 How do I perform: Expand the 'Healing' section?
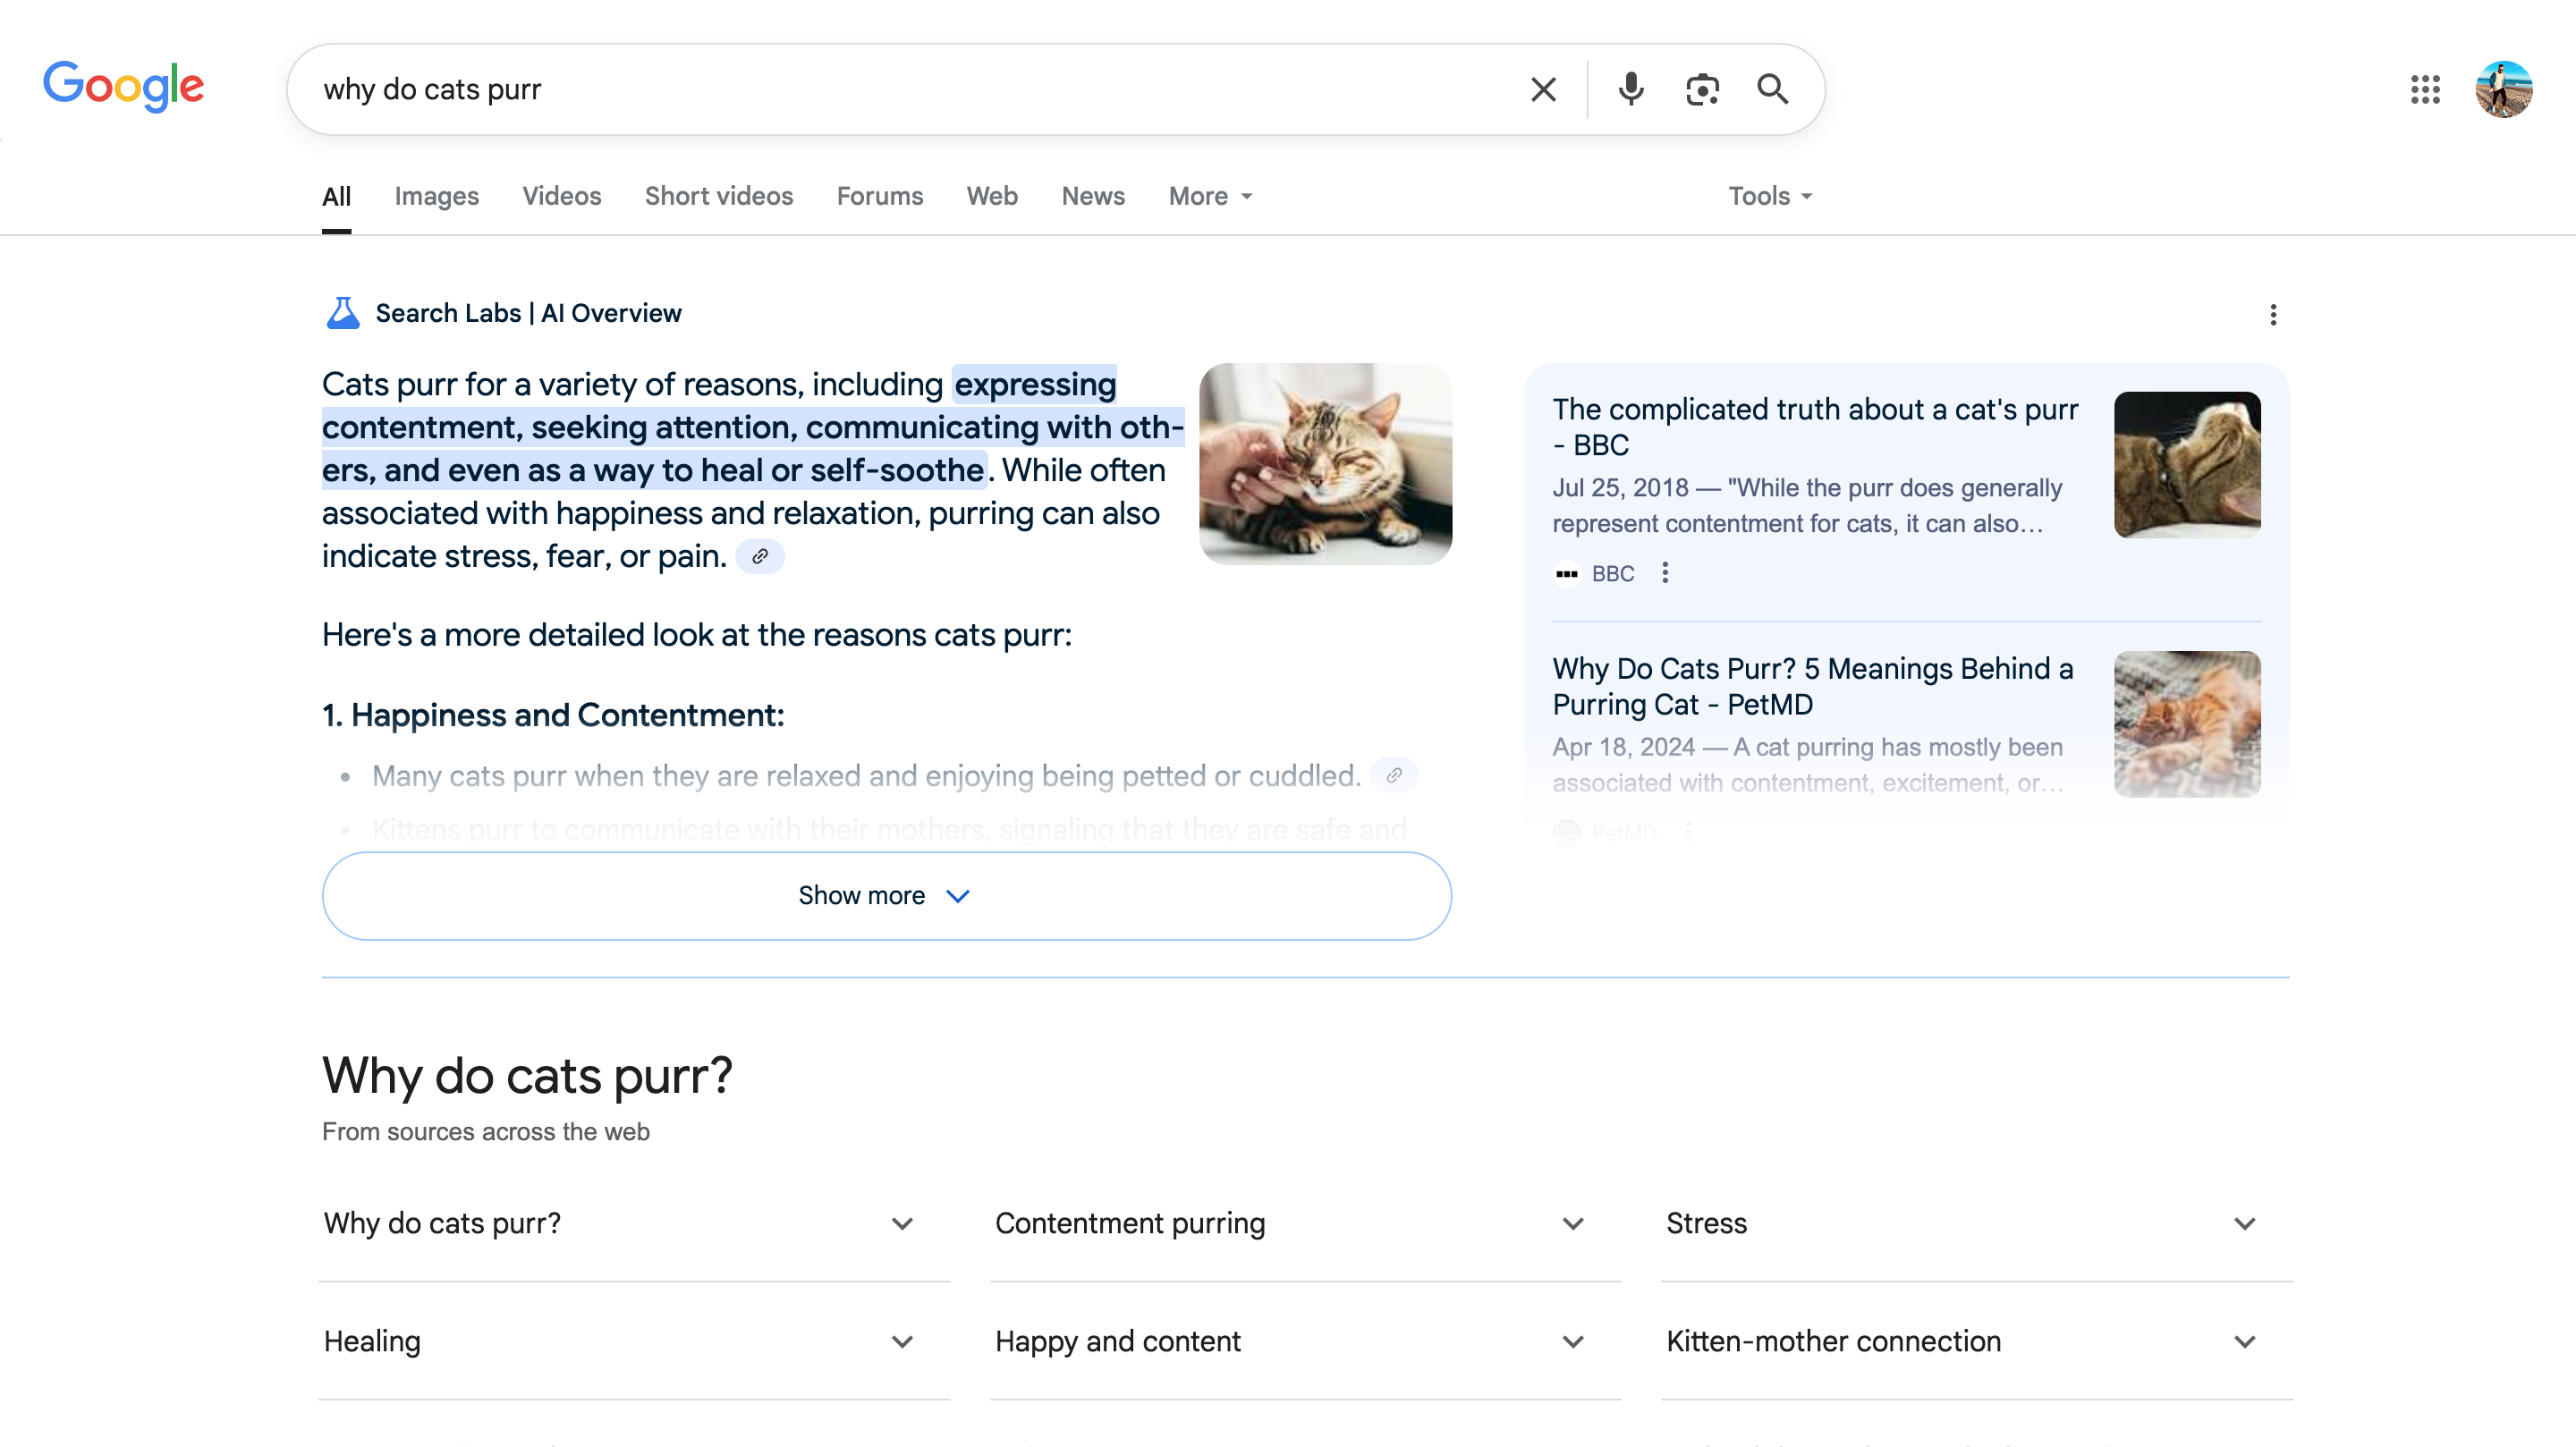(634, 1342)
